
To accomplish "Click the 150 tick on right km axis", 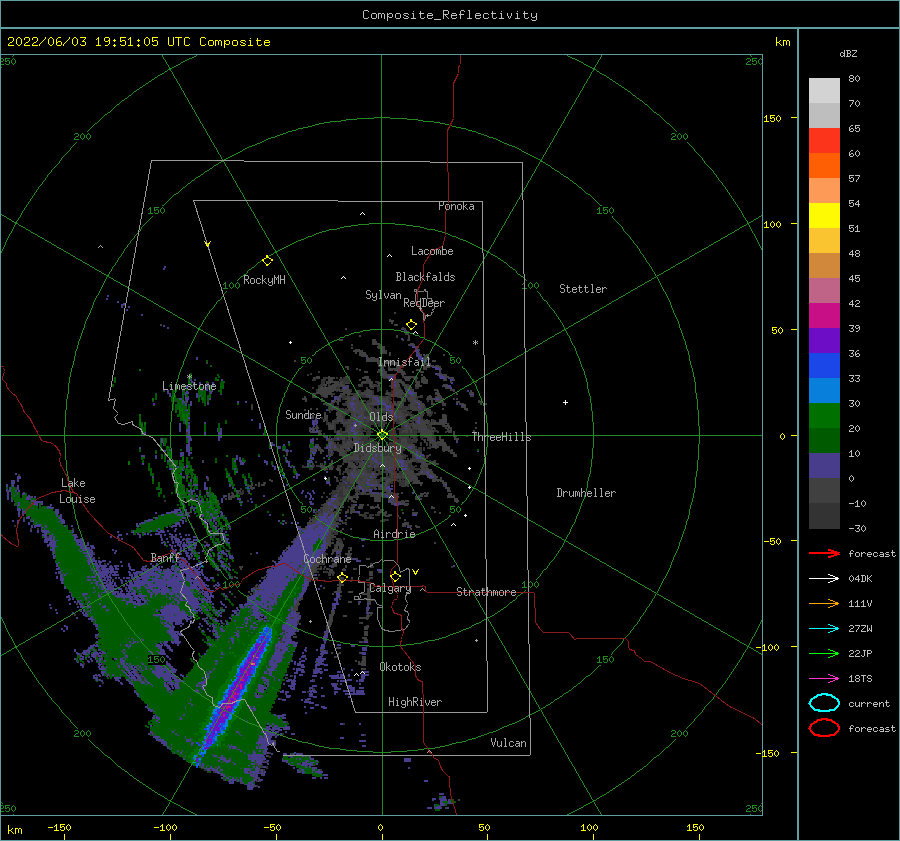I will 772,118.
